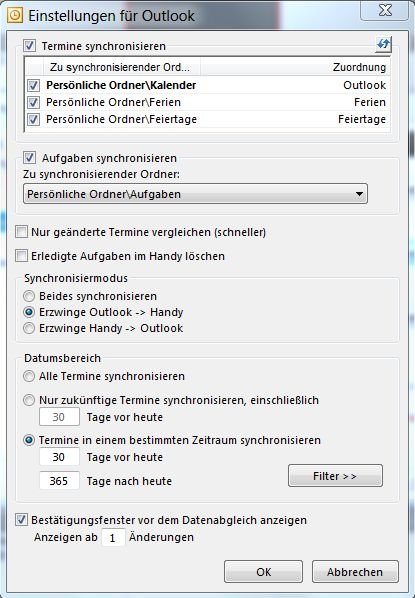Click the Tage nach heute field
415x598 pixels.
pyautogui.click(x=59, y=481)
